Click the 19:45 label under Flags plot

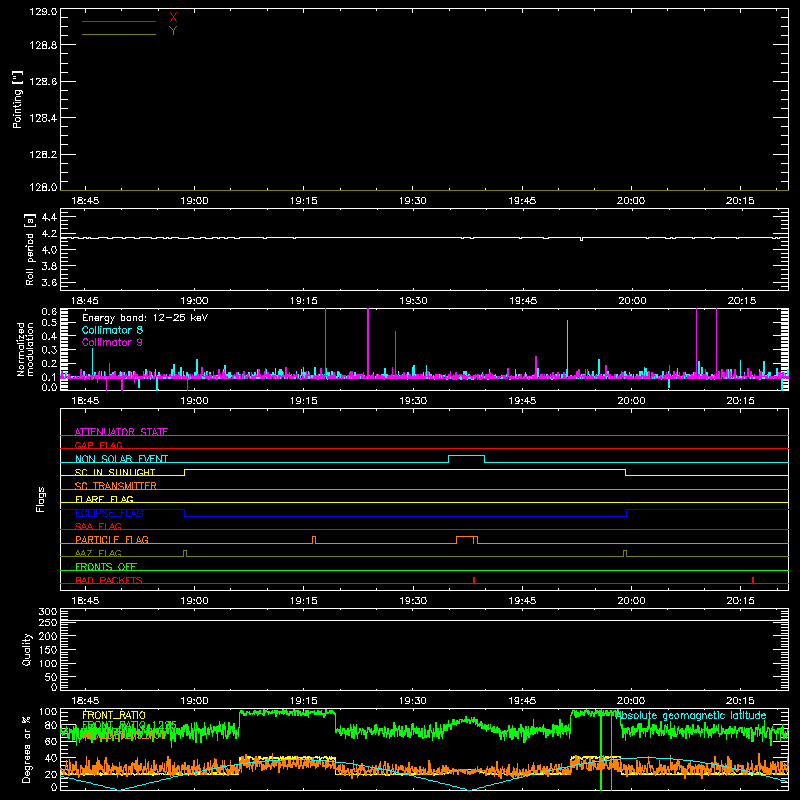click(522, 601)
